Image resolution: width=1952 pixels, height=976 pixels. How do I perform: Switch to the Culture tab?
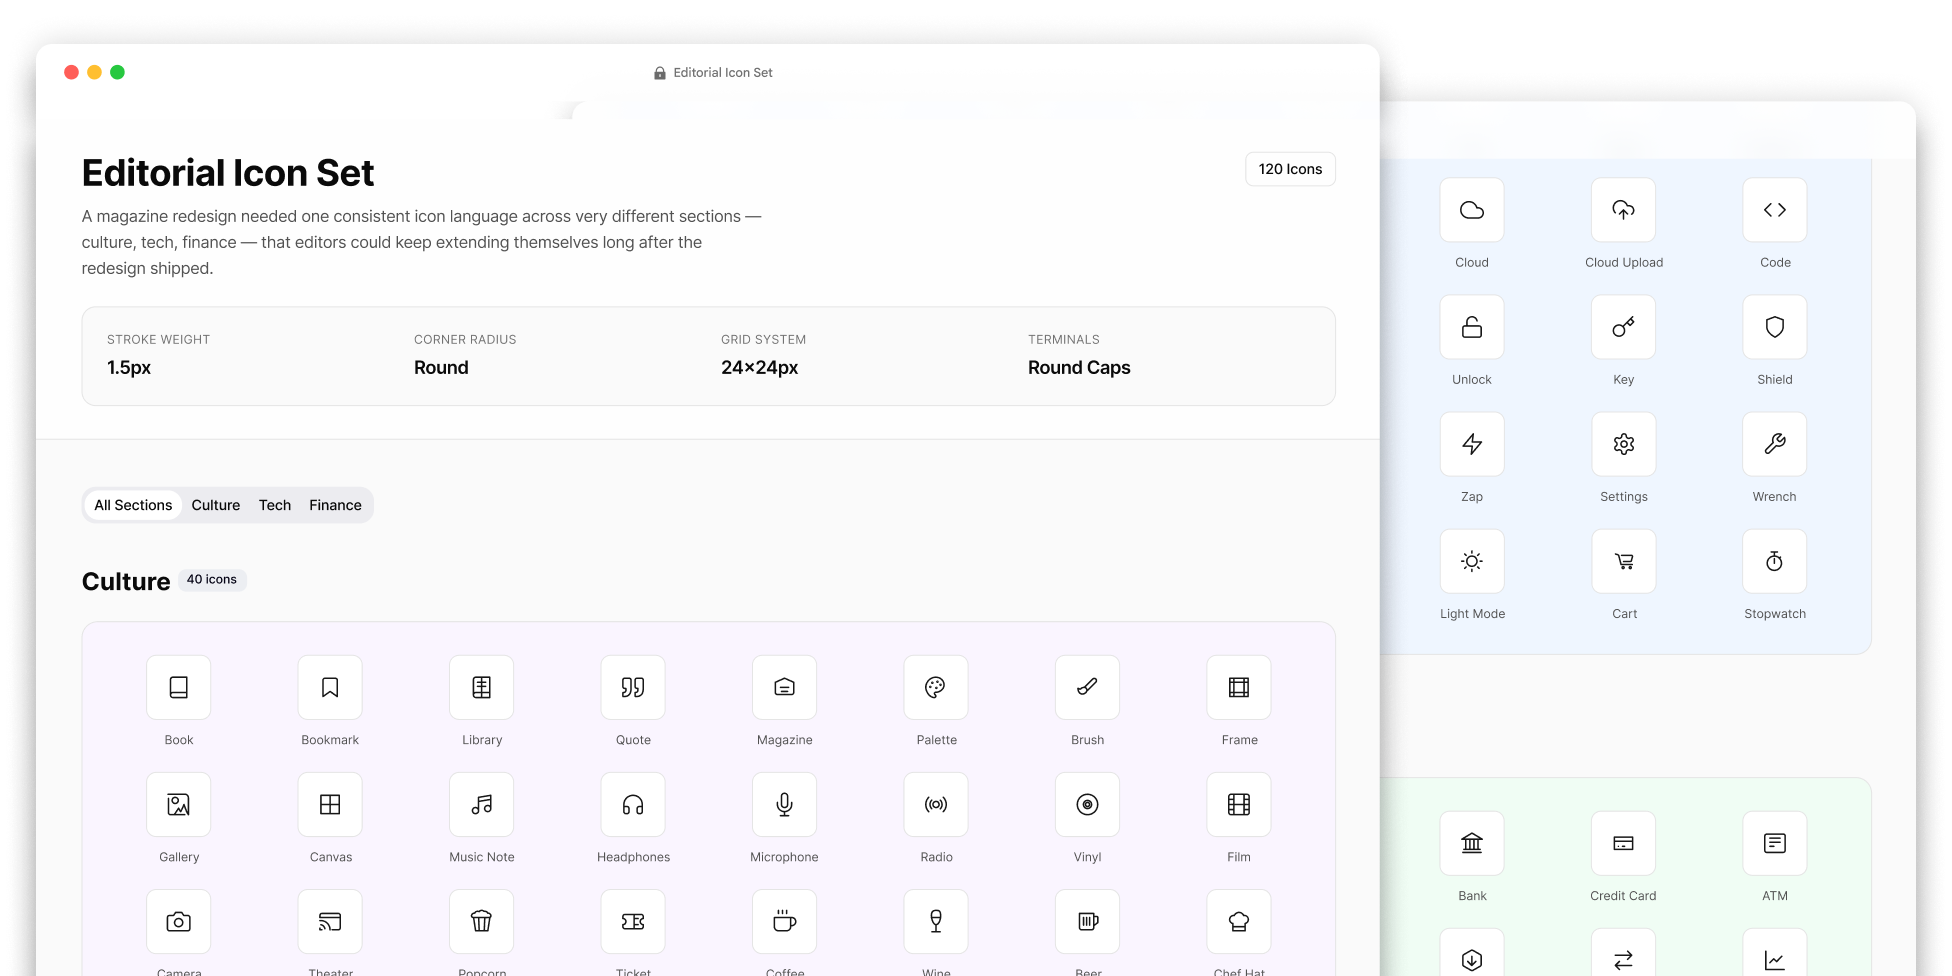click(216, 505)
